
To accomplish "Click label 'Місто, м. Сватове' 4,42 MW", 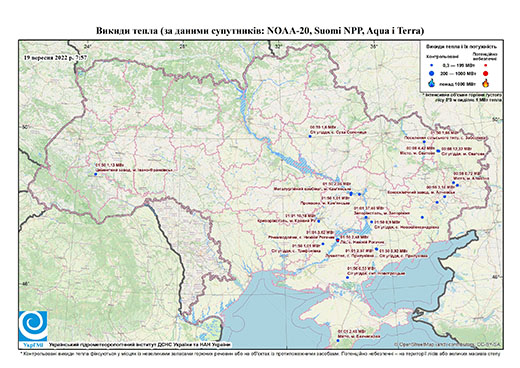I will pyautogui.click(x=417, y=153).
